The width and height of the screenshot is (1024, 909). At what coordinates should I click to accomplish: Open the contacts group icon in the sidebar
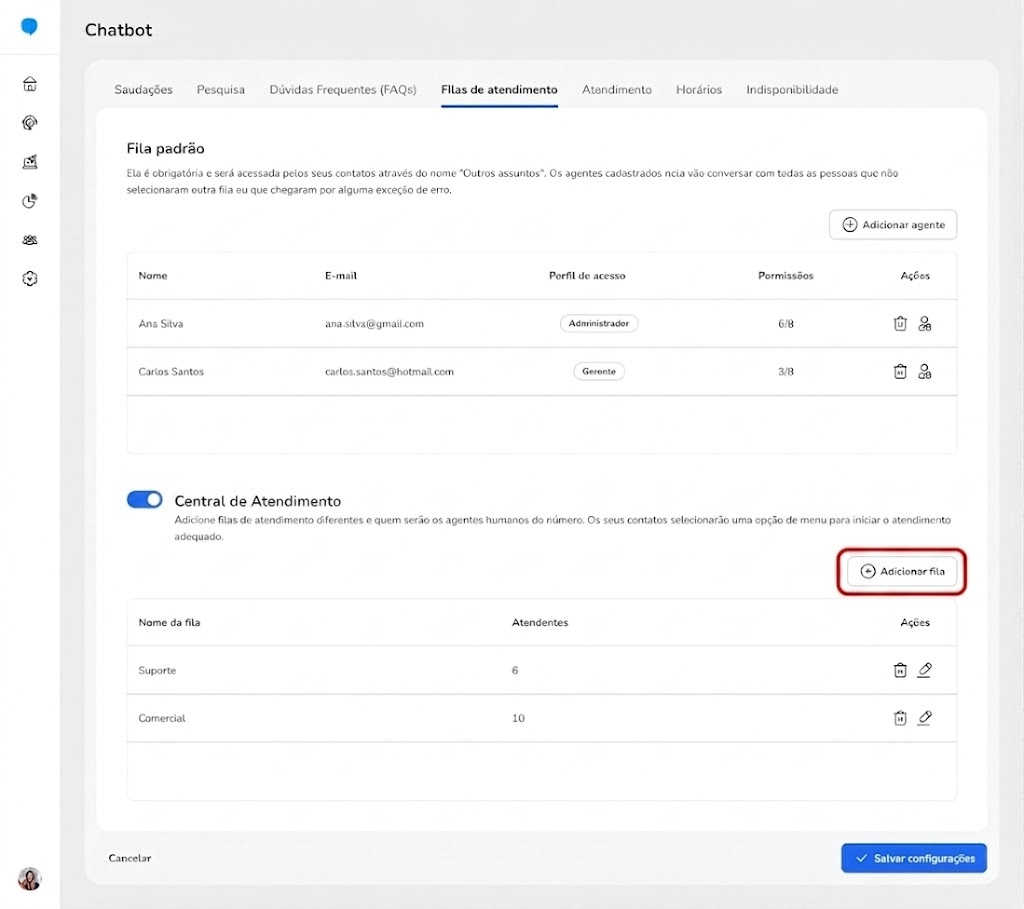(x=29, y=240)
